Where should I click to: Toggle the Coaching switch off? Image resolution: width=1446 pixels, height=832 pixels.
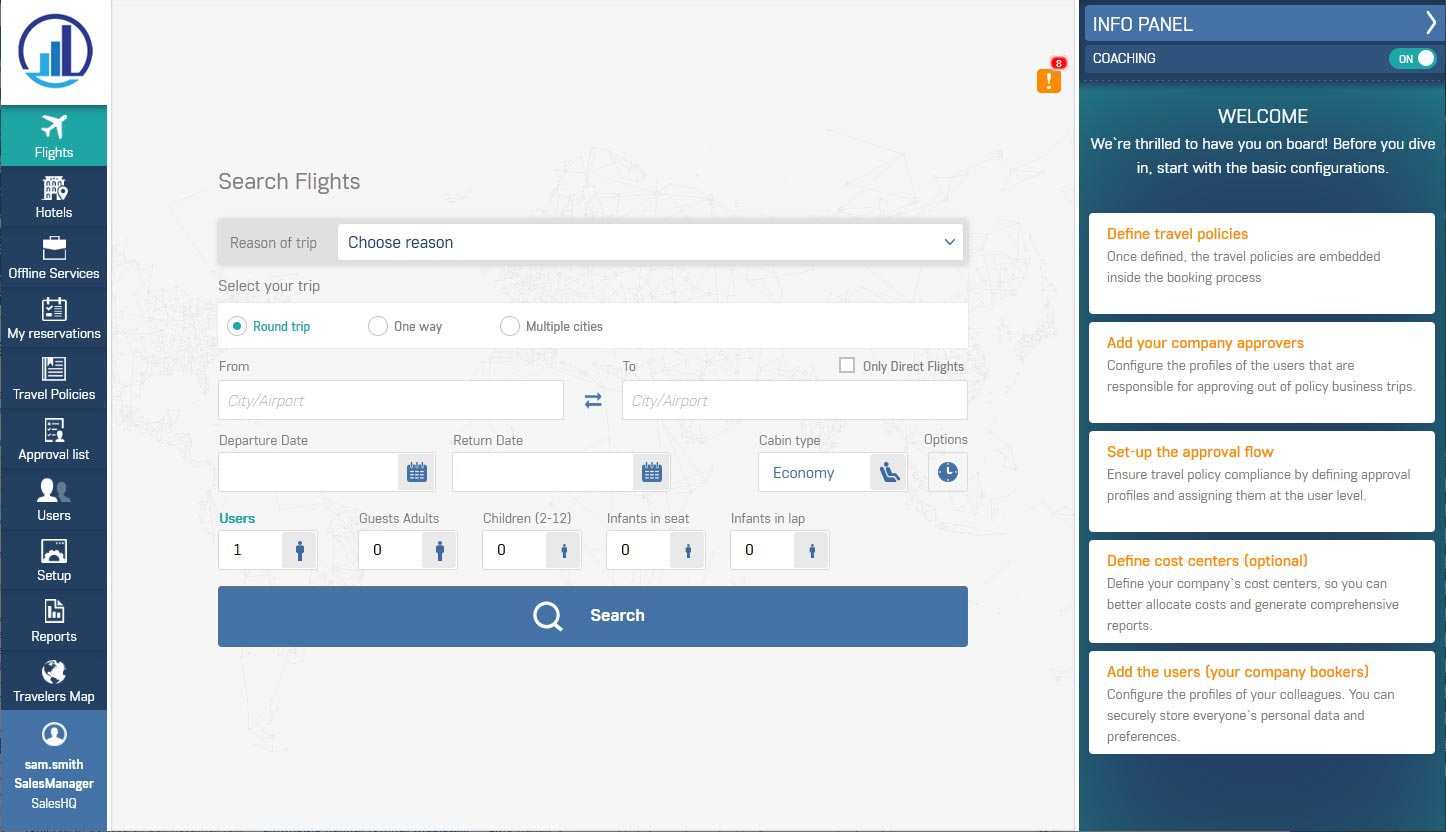point(1411,59)
